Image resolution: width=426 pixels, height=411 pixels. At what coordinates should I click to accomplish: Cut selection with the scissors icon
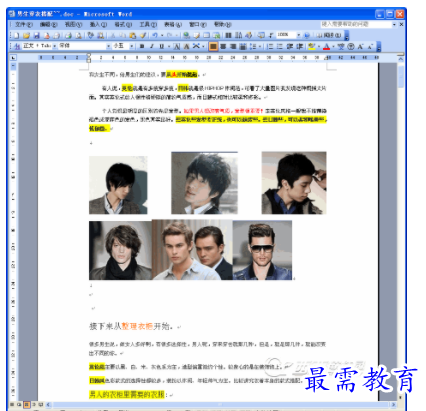click(112, 35)
